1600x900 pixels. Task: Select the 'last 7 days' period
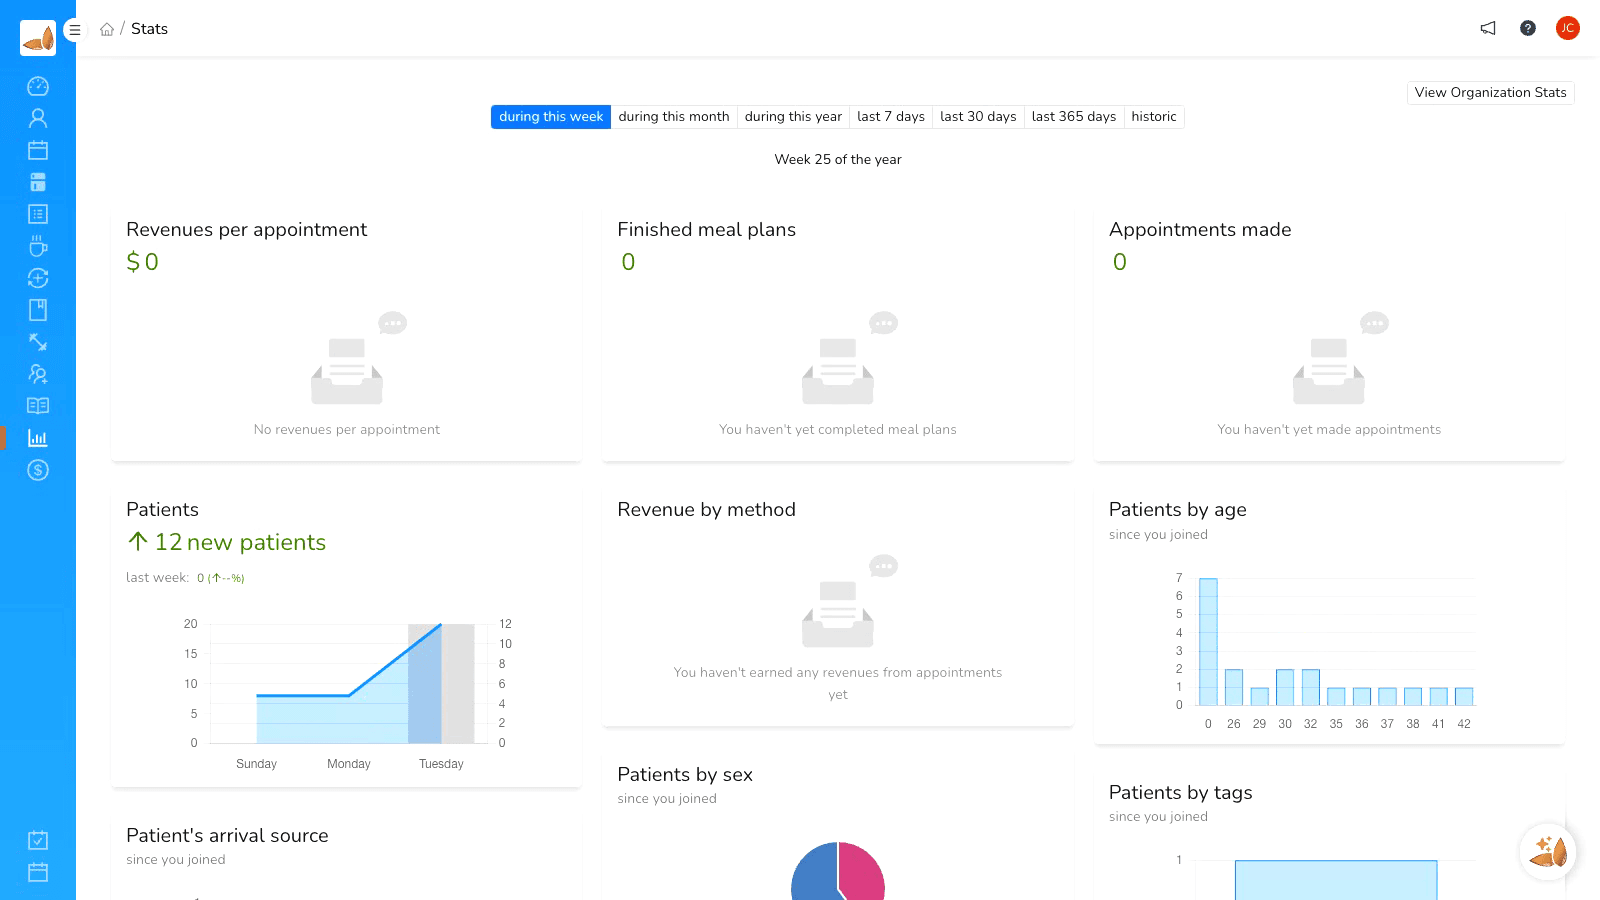[x=891, y=117]
